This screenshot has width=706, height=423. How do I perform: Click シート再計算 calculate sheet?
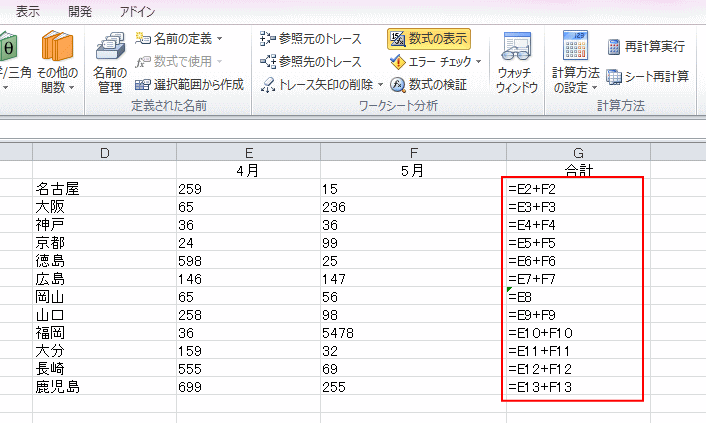pyautogui.click(x=647, y=77)
